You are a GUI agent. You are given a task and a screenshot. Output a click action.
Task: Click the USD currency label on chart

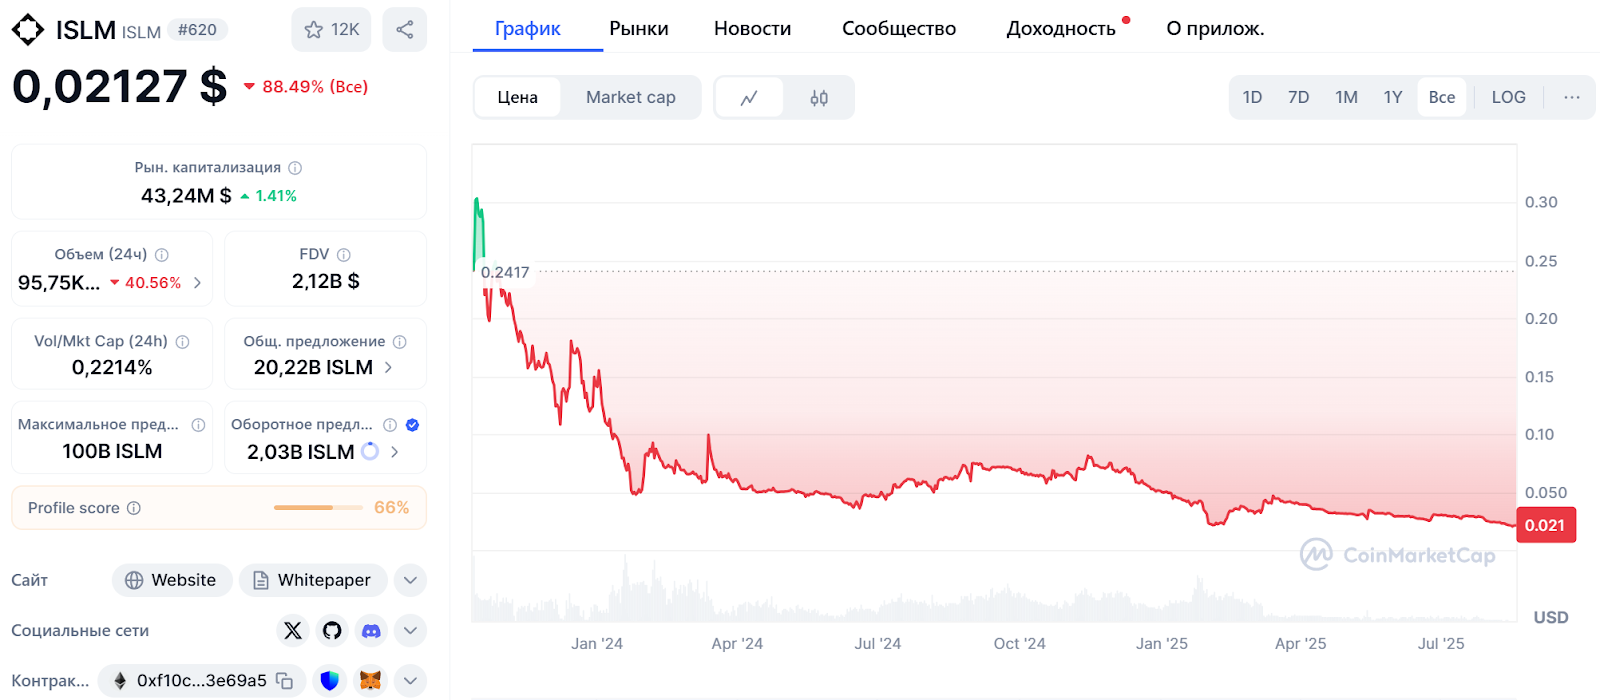coord(1551,618)
